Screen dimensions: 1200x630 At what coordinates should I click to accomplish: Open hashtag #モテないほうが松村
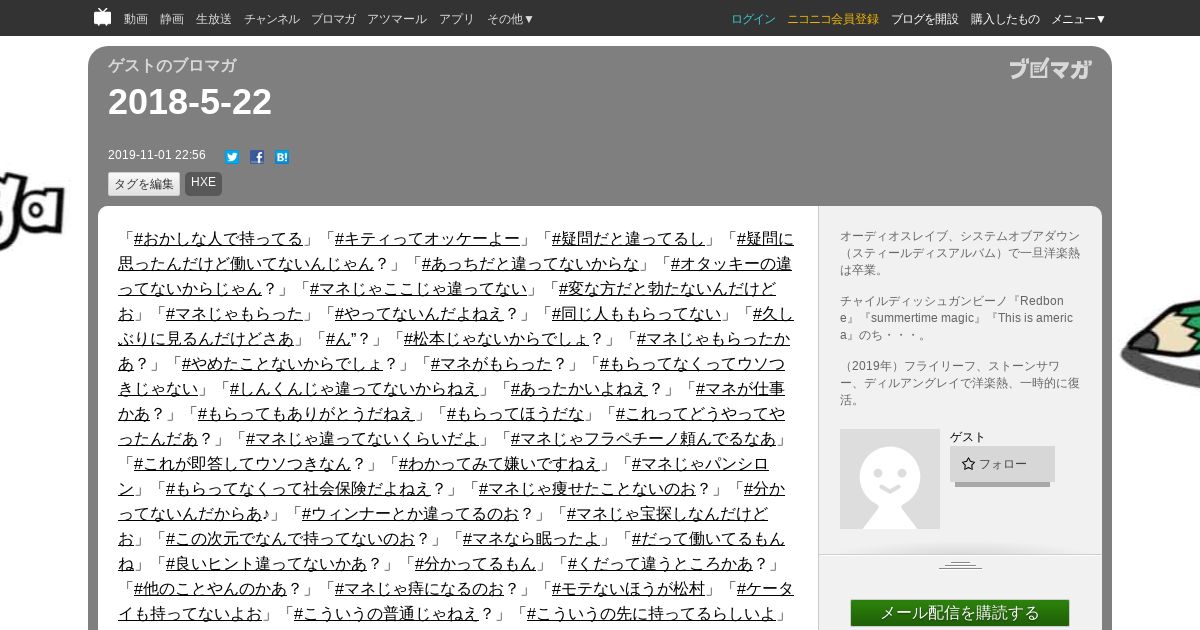pos(628,588)
